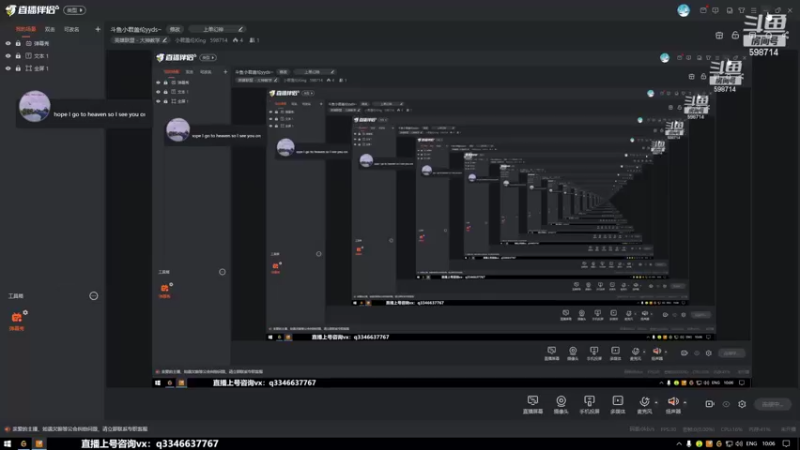
Task: Toggle the preview eye icon beside settings gear
Action: coord(726,404)
